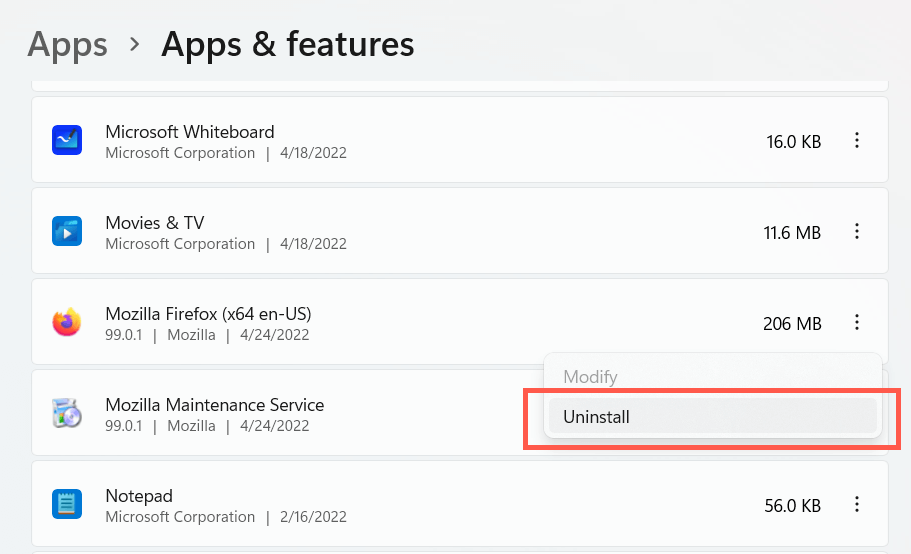Choose Uninstall from the context menu
The height and width of the screenshot is (554, 911).
pyautogui.click(x=596, y=417)
